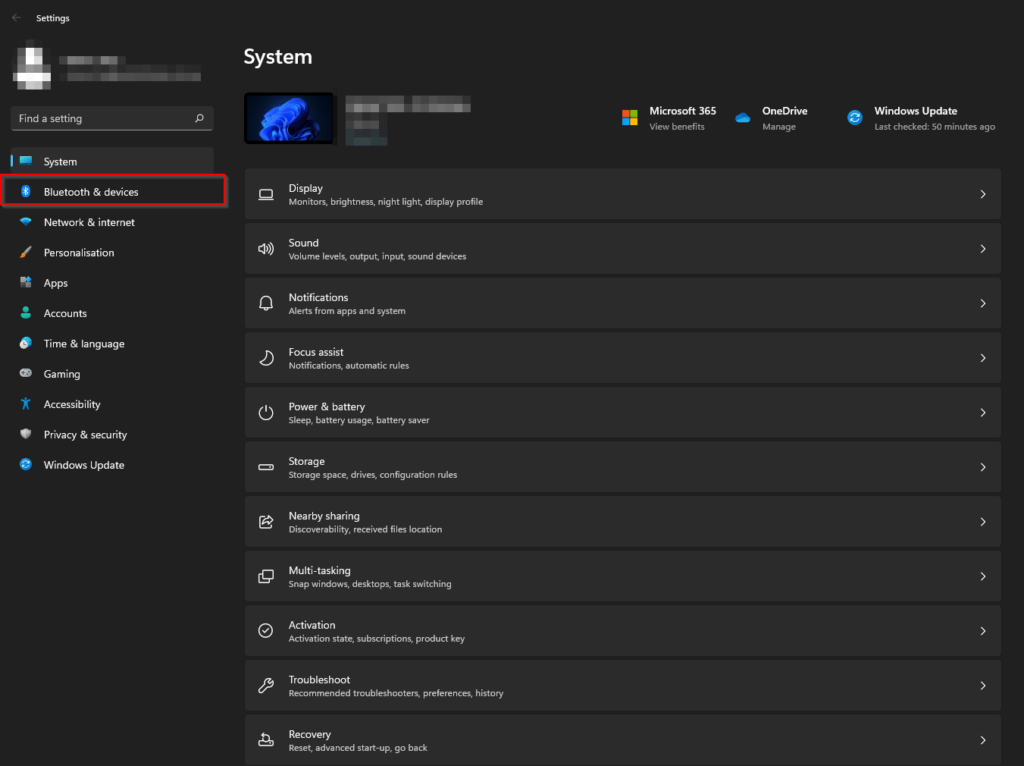Click the Network & internet Wi-Fi icon
This screenshot has width=1024, height=766.
26,222
